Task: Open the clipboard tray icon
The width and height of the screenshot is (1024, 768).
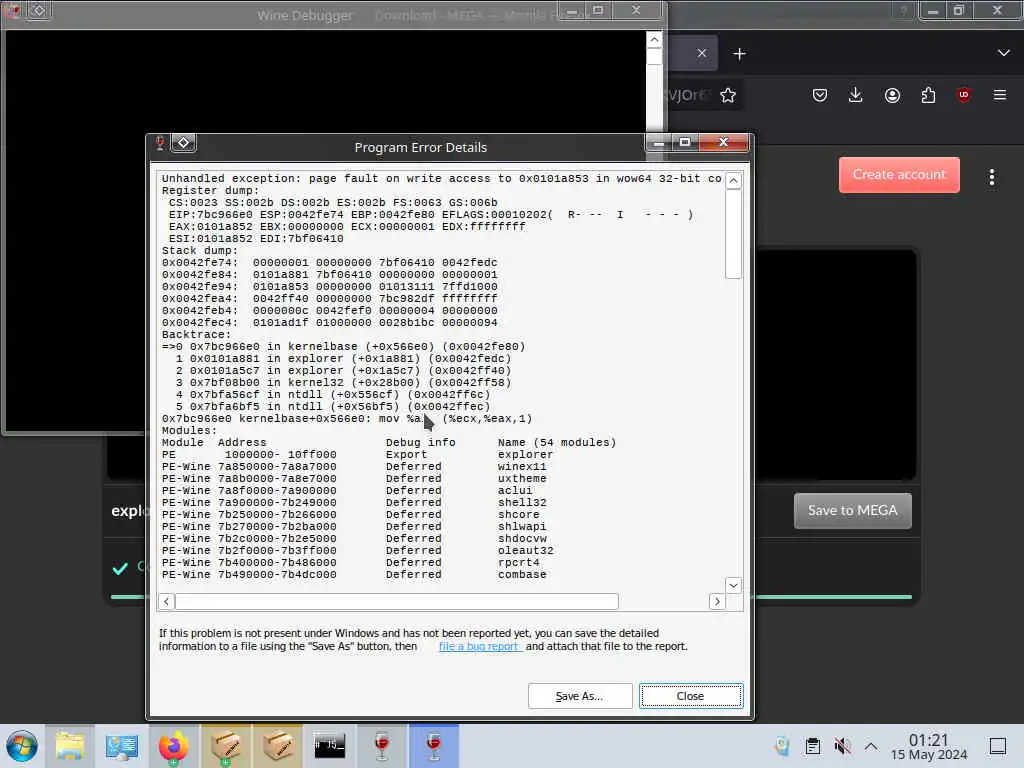Action: pos(812,746)
